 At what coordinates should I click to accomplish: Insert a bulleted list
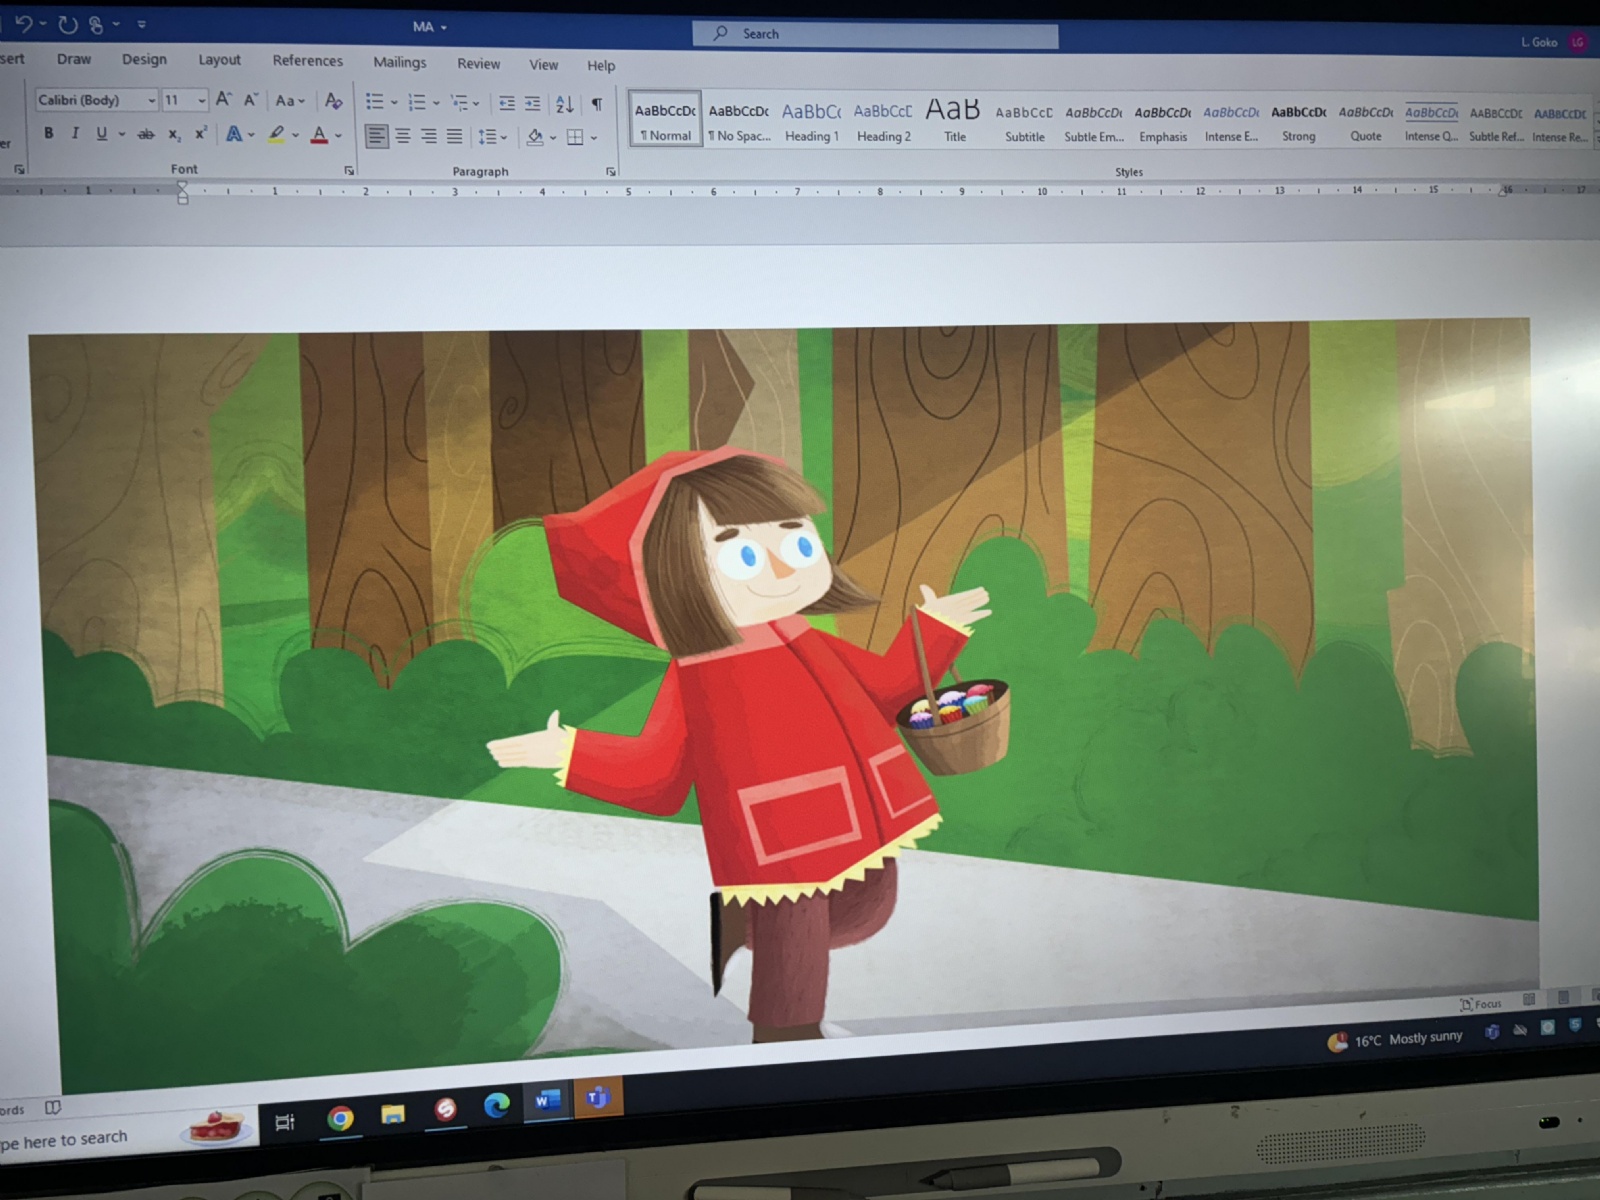[x=374, y=101]
